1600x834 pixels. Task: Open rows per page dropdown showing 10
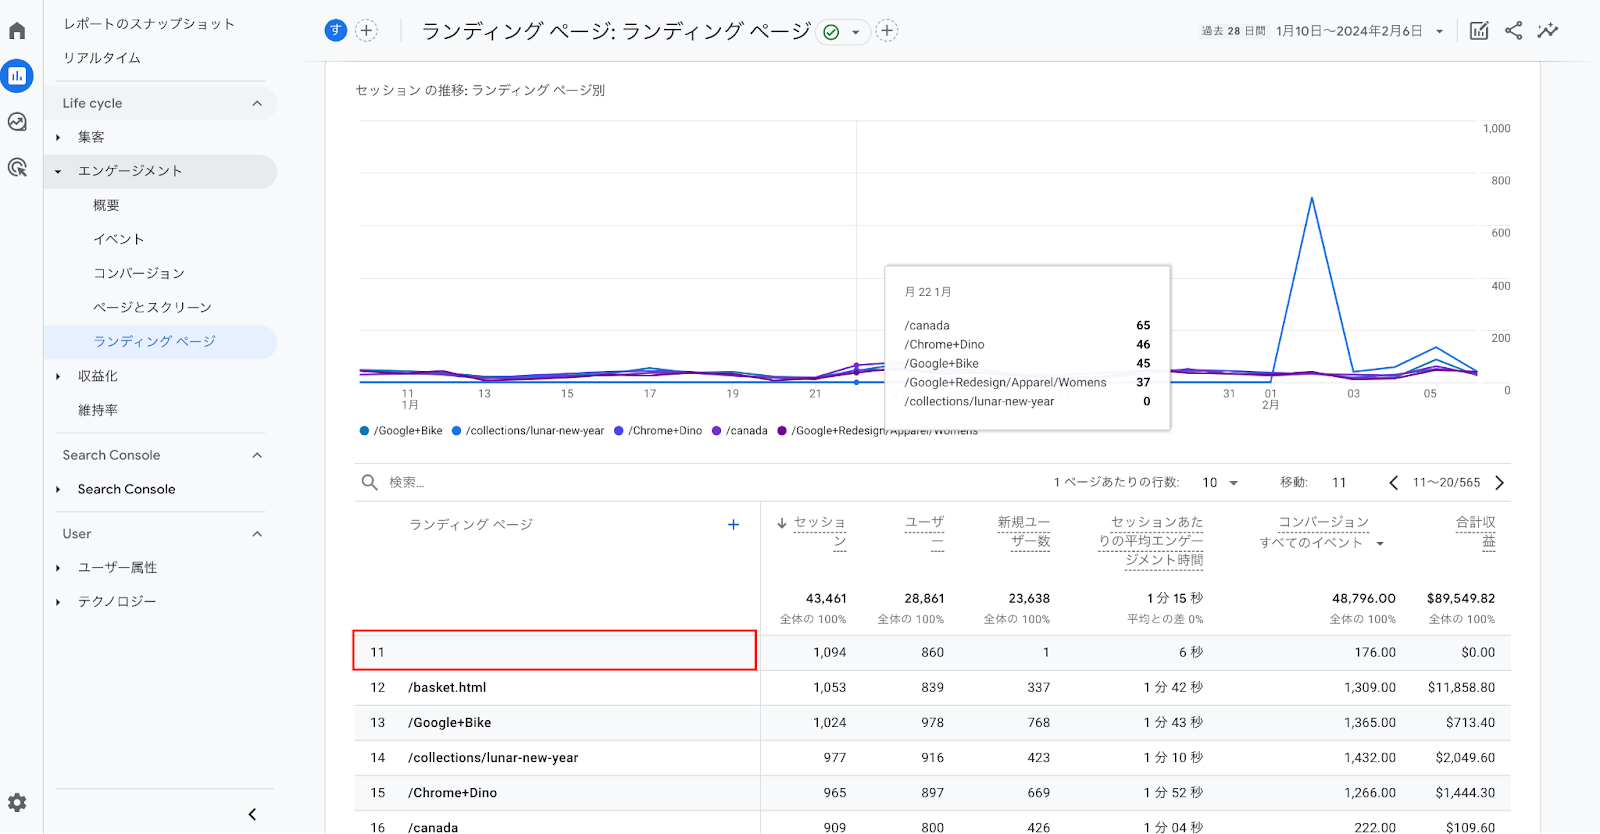tap(1220, 482)
